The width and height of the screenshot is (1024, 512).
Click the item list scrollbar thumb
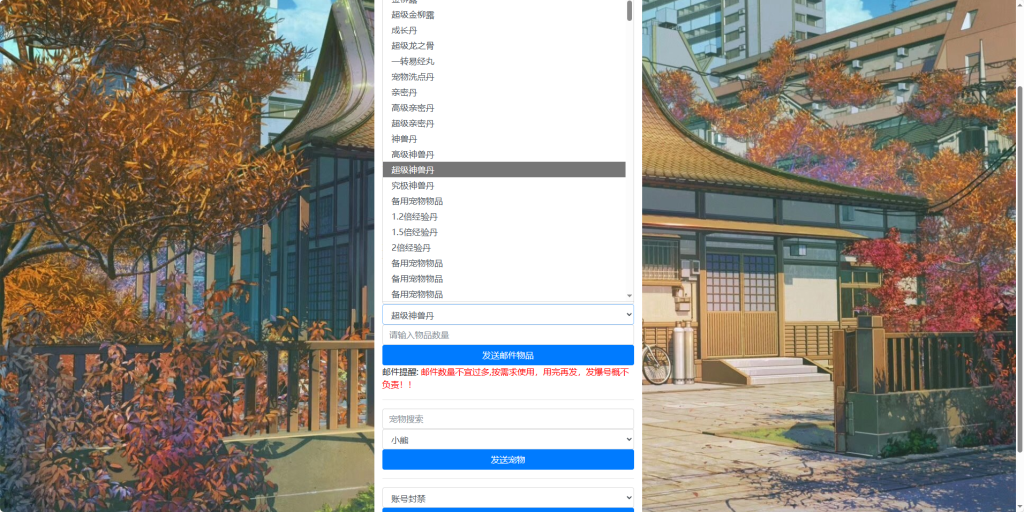[630, 10]
